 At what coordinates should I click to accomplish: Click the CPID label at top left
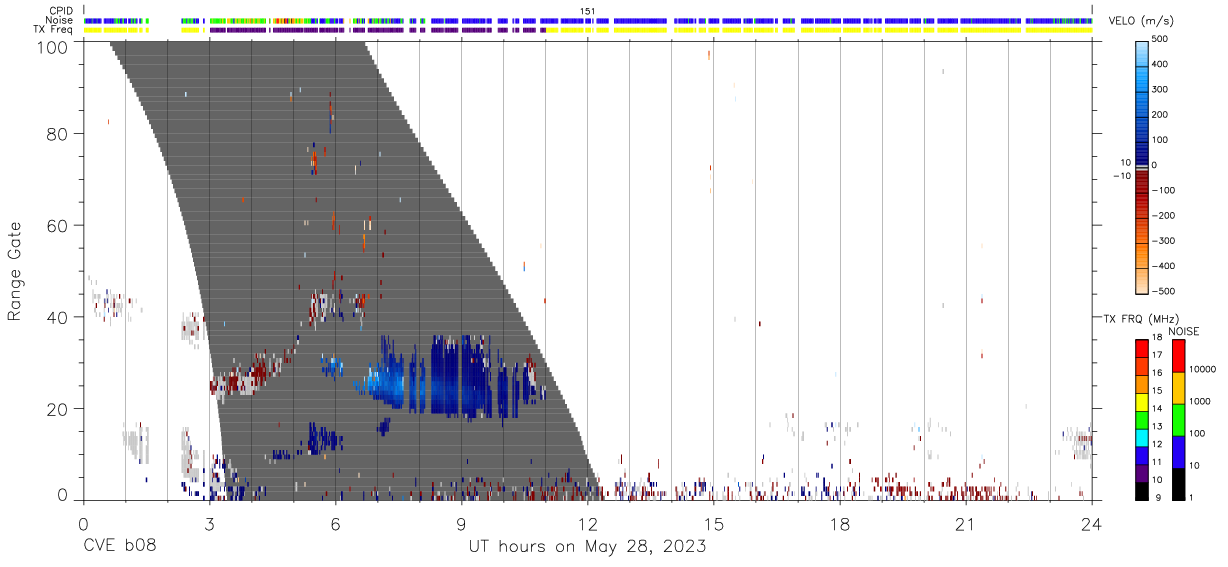point(61,11)
